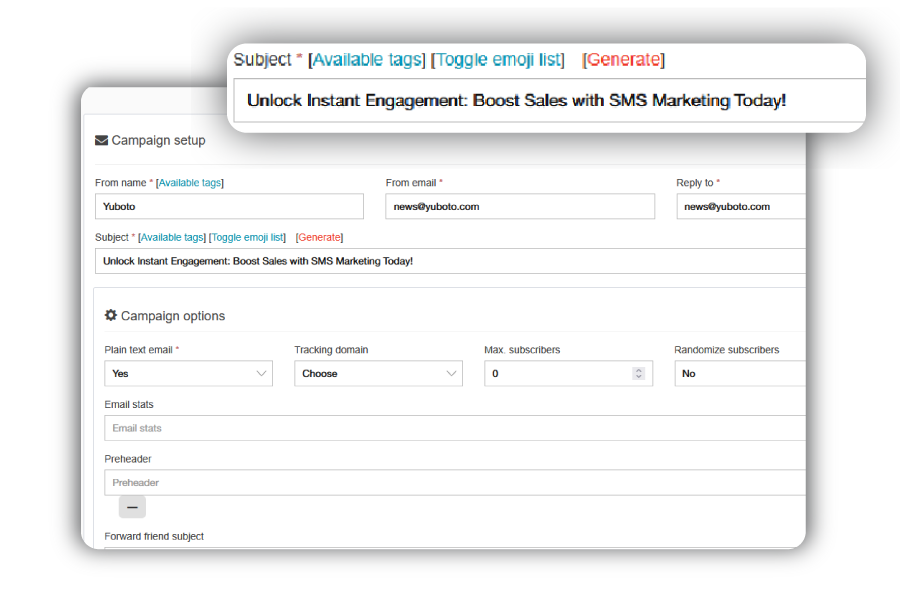Focus the Subject field in the campaign form
The height and width of the screenshot is (601, 900).
450,261
